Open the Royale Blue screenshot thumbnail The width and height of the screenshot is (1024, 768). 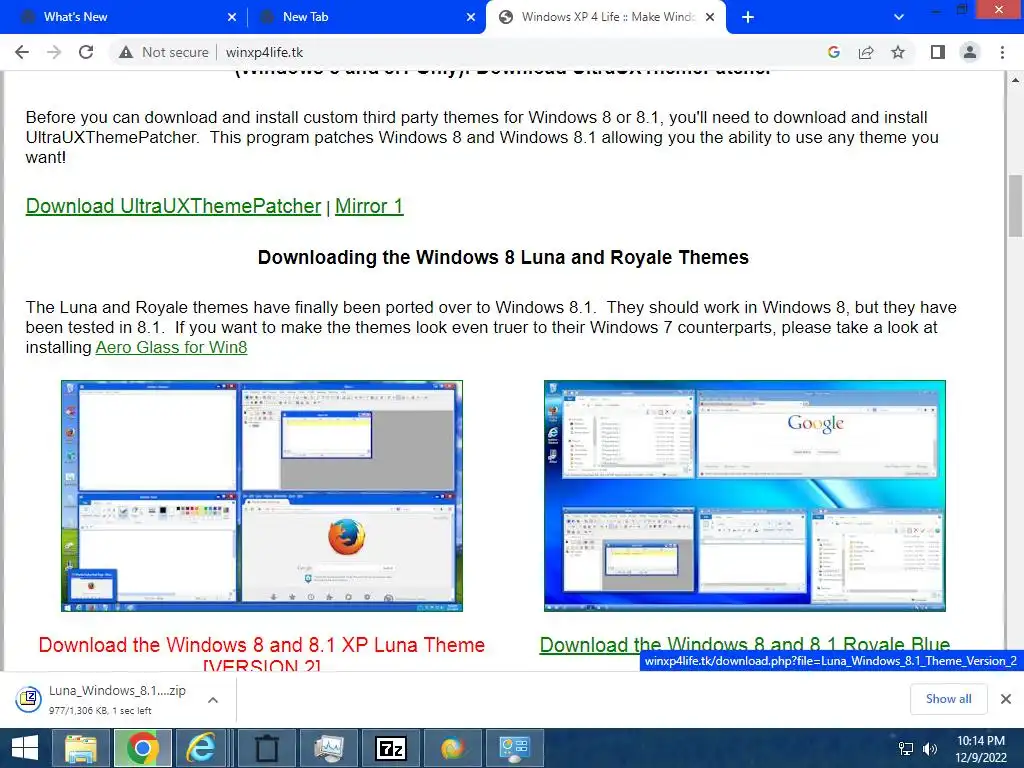744,496
